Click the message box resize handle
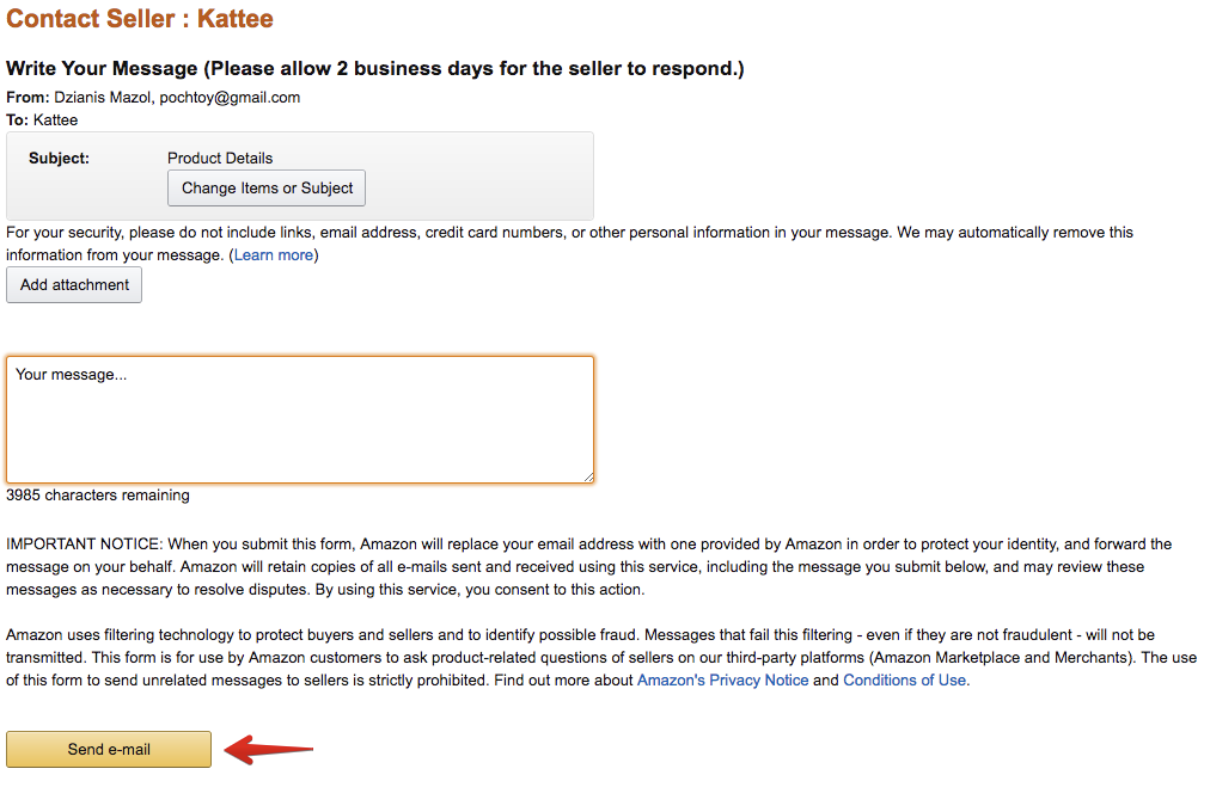 click(x=589, y=478)
